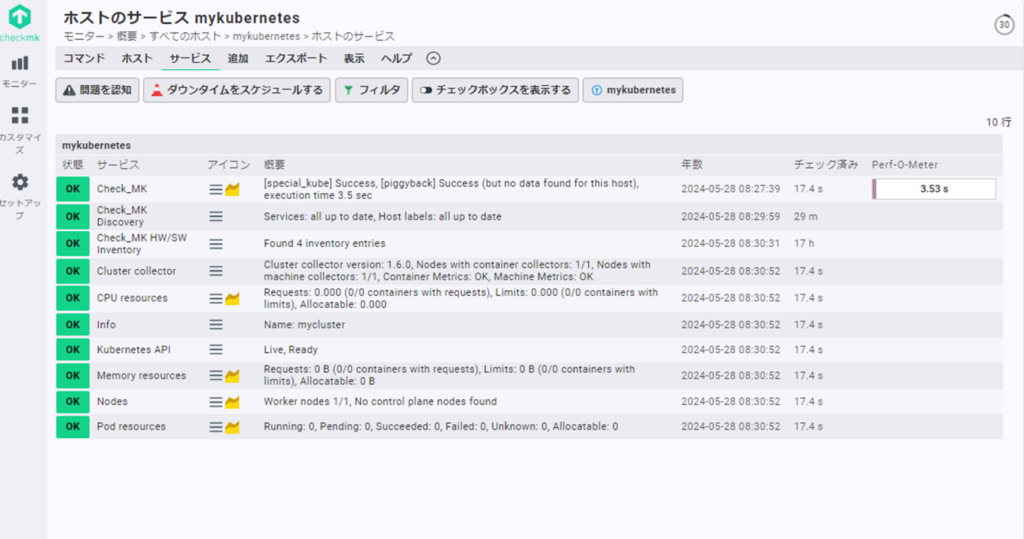Collapse the menu bar with circled chevron

(433, 58)
